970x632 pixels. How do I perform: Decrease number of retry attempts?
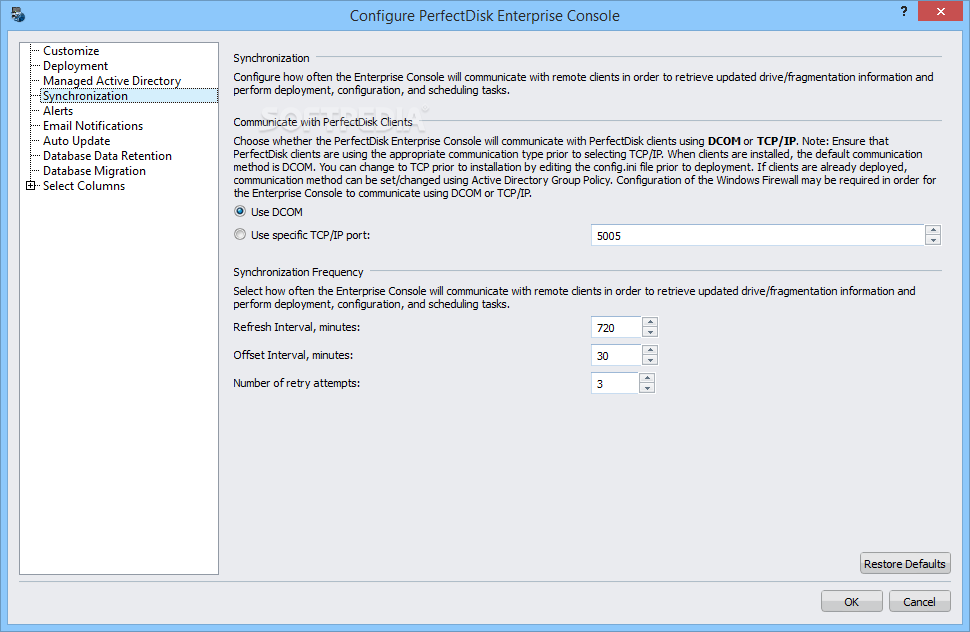coord(646,388)
